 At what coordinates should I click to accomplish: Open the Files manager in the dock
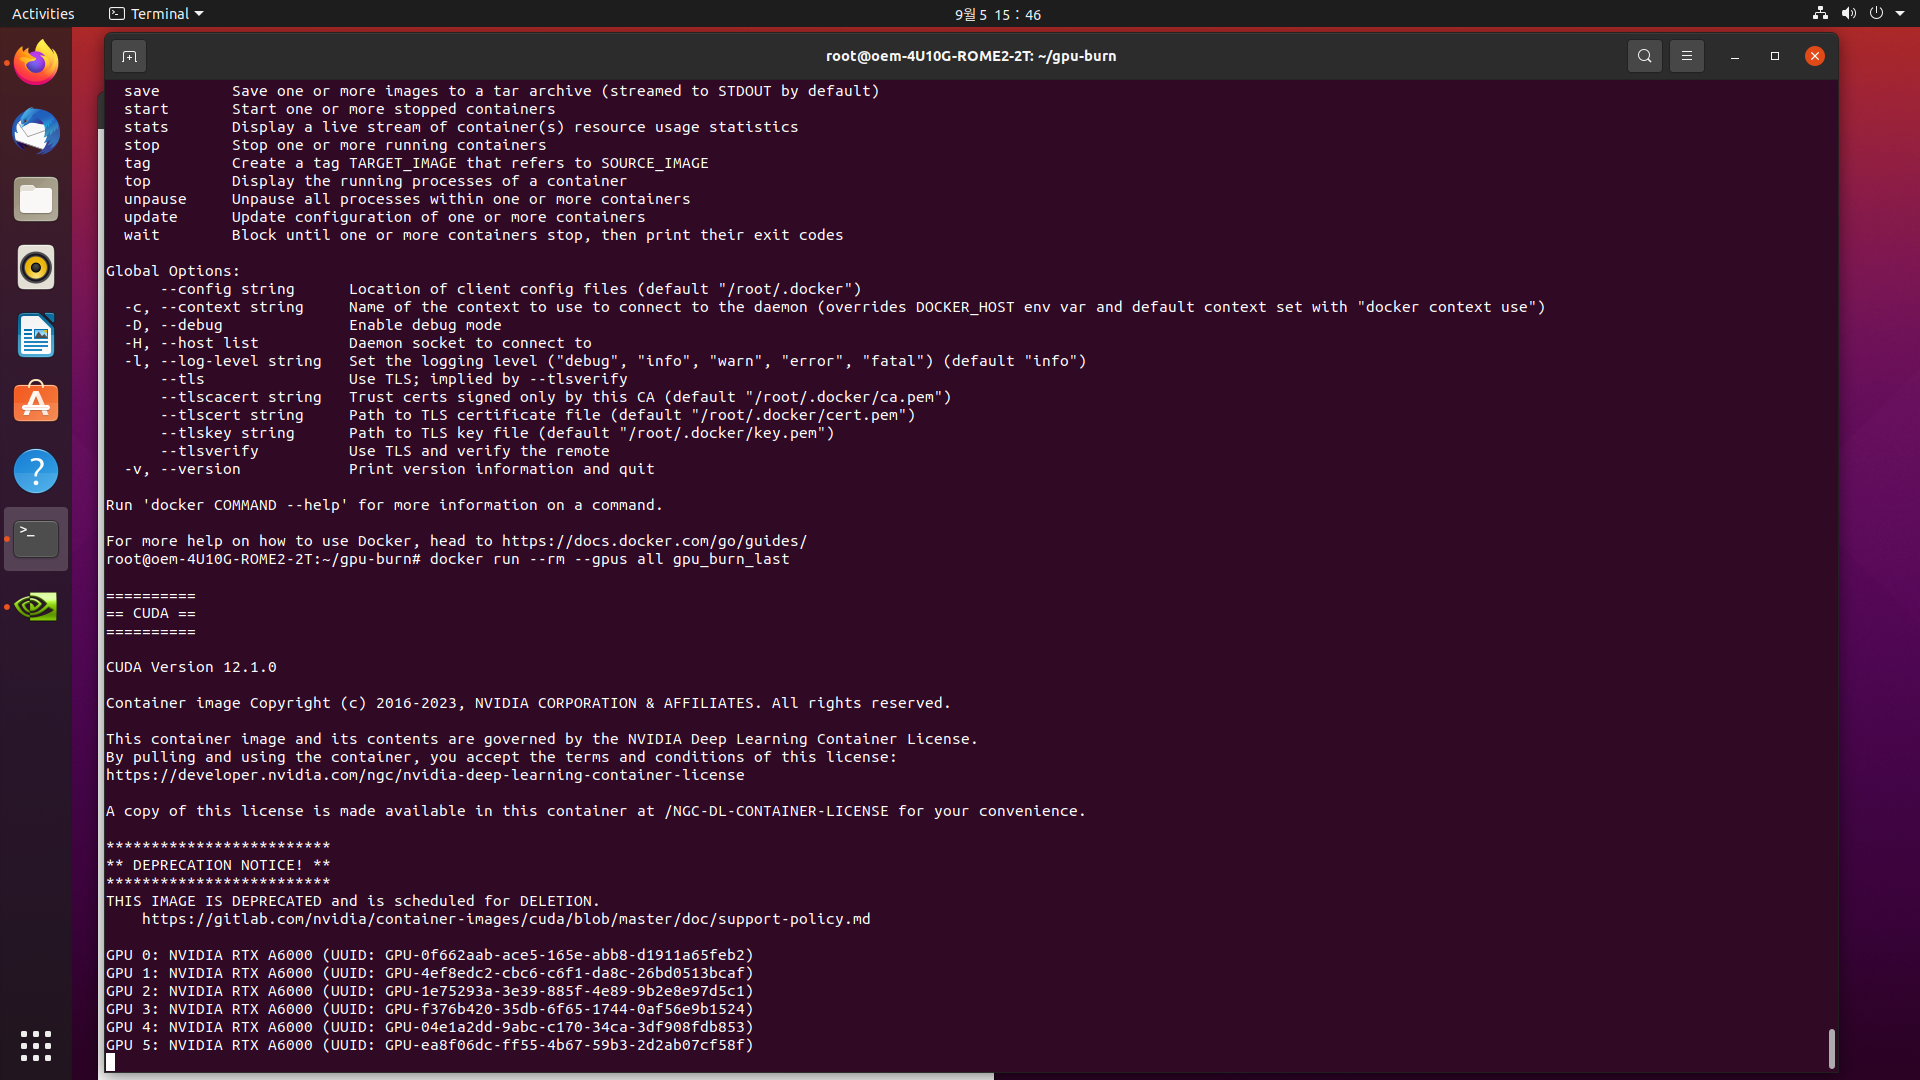coord(36,199)
